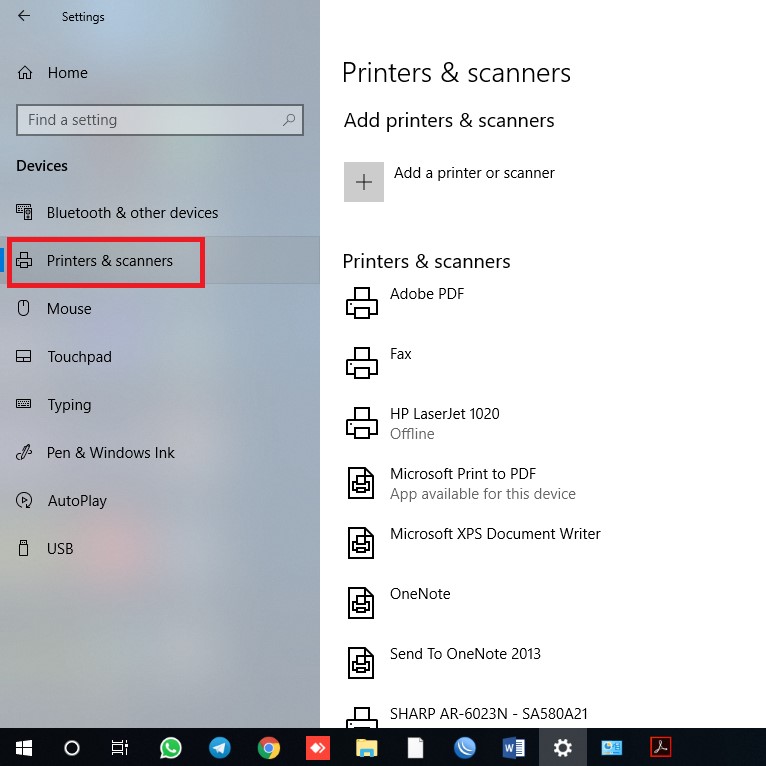Select Microsoft XPS Document Writer
Screen dimensions: 766x766
pyautogui.click(x=495, y=533)
